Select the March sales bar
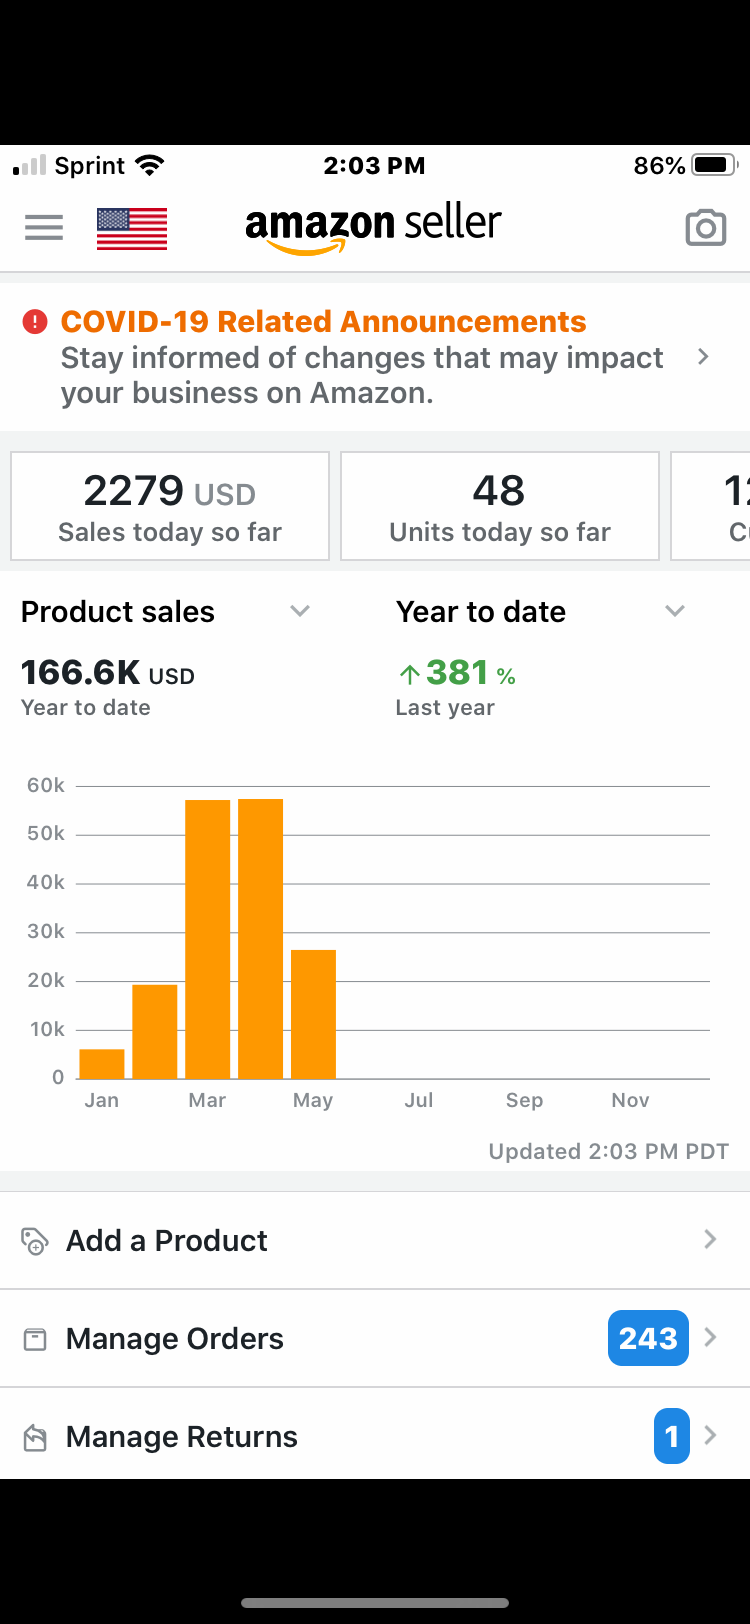 click(208, 939)
